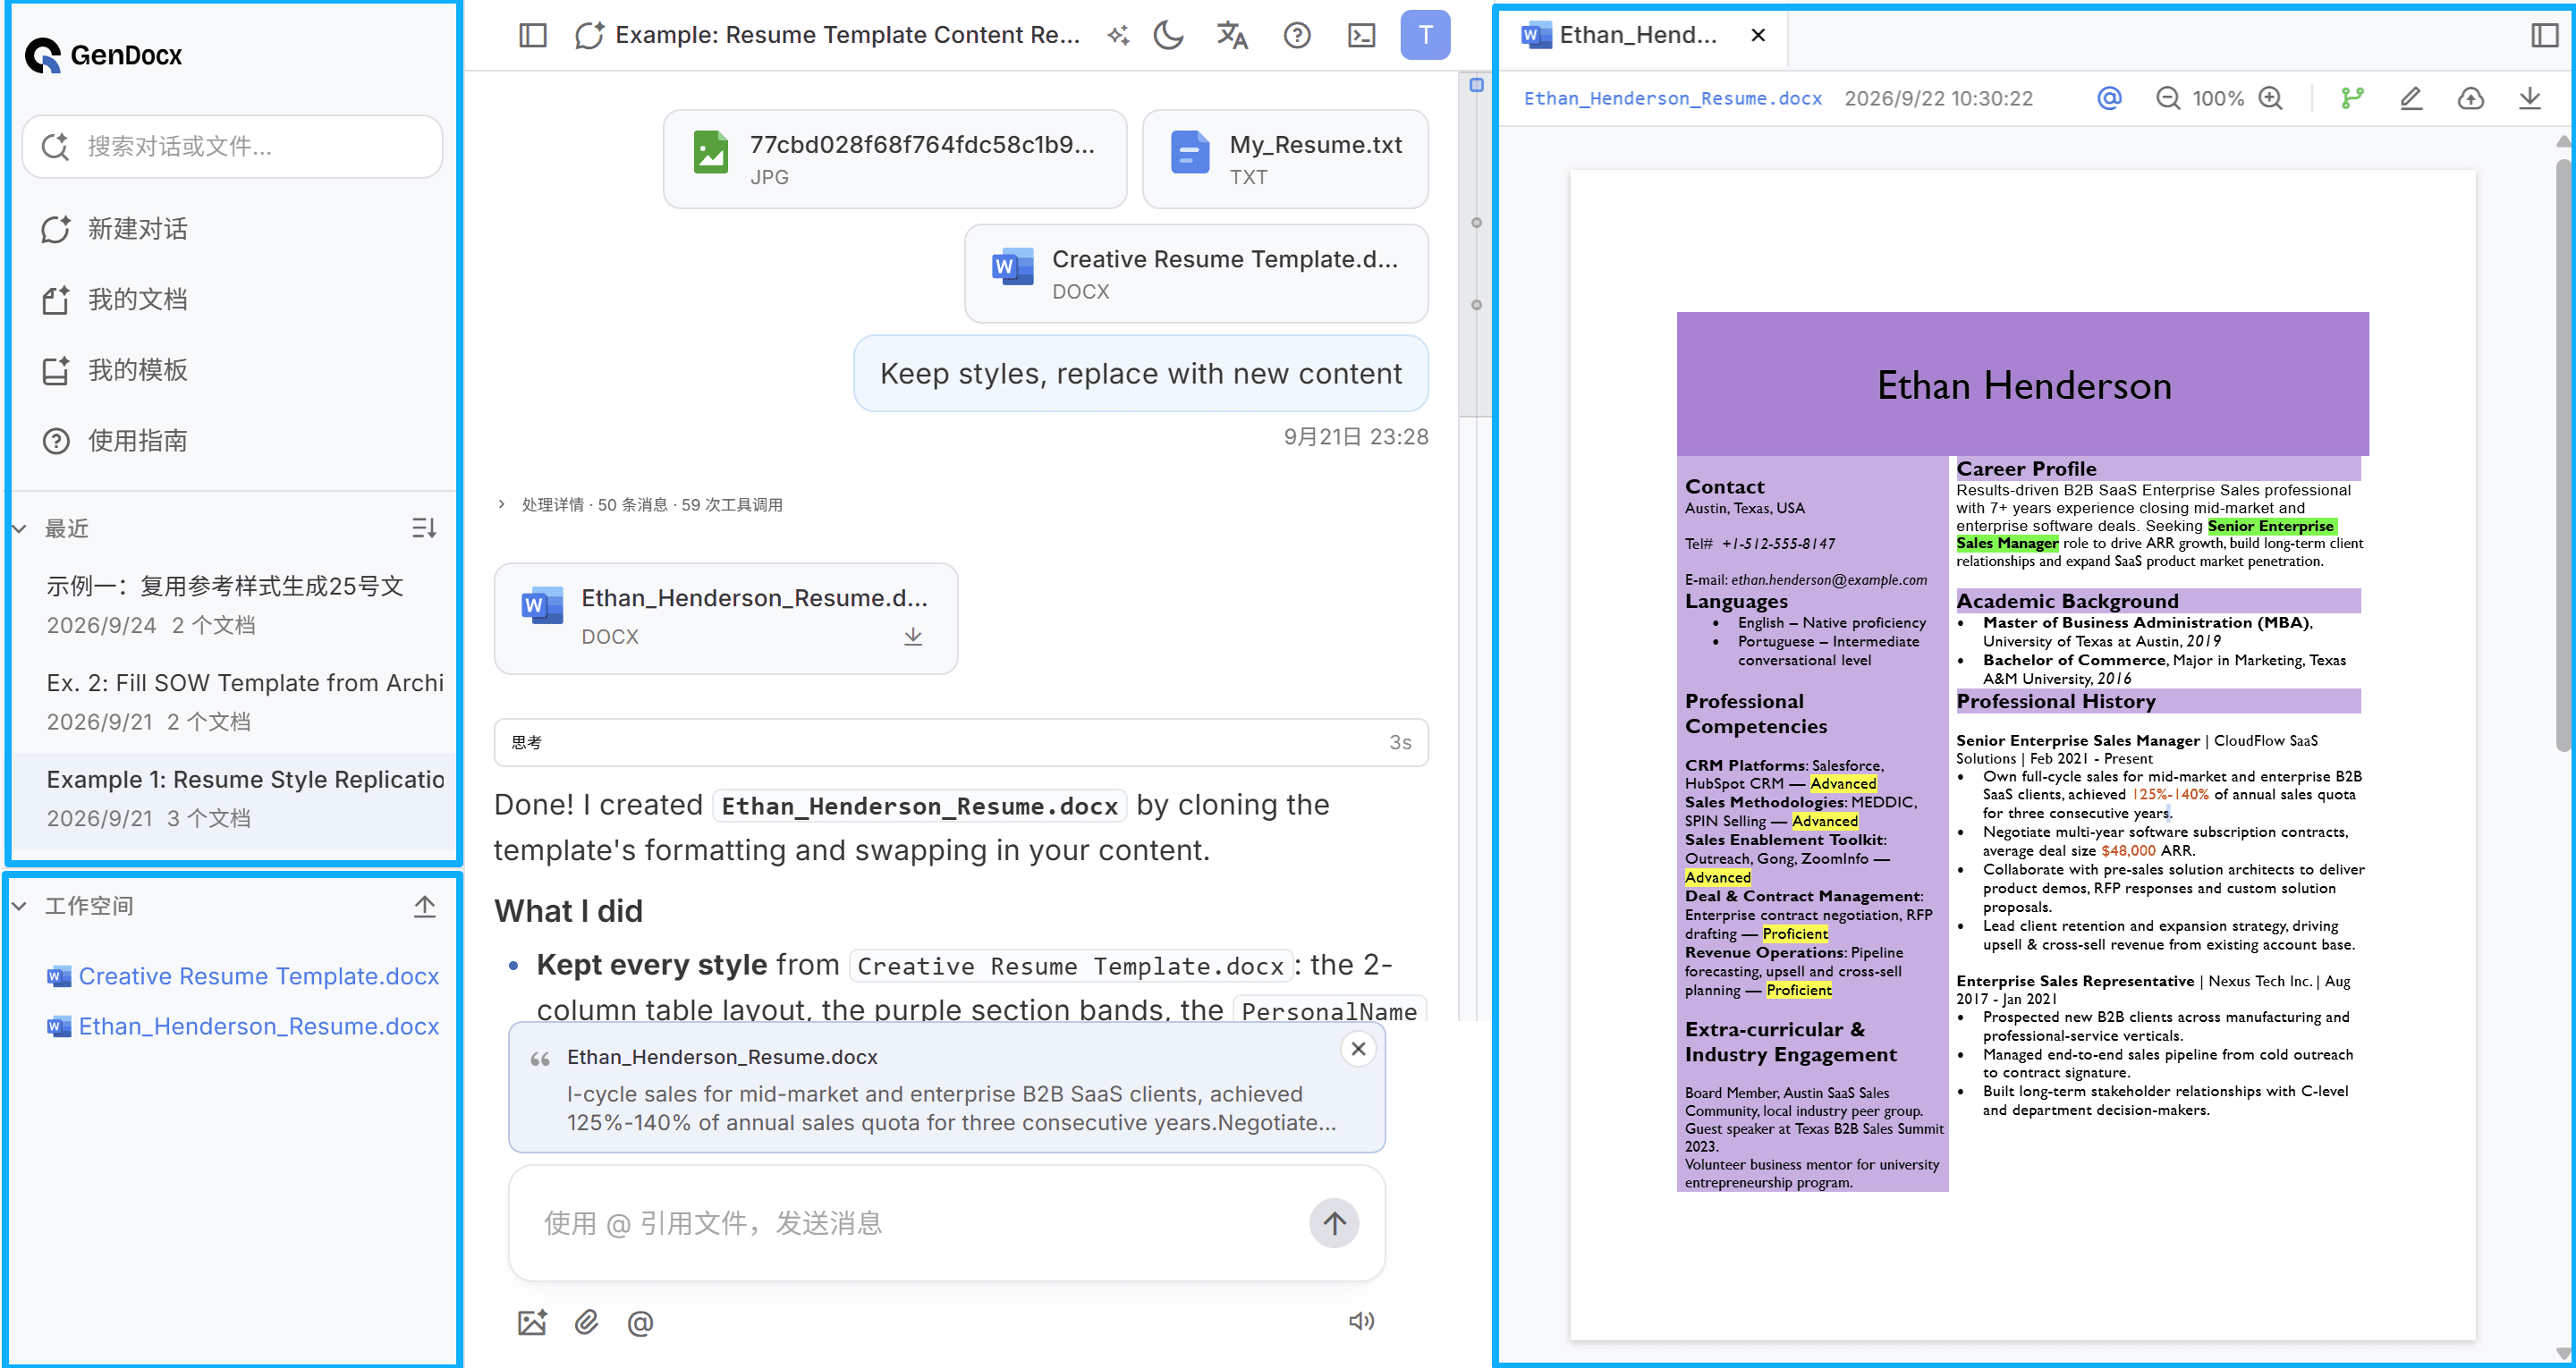Toggle the sidebar panel icon in chat header

pyautogui.click(x=533, y=35)
